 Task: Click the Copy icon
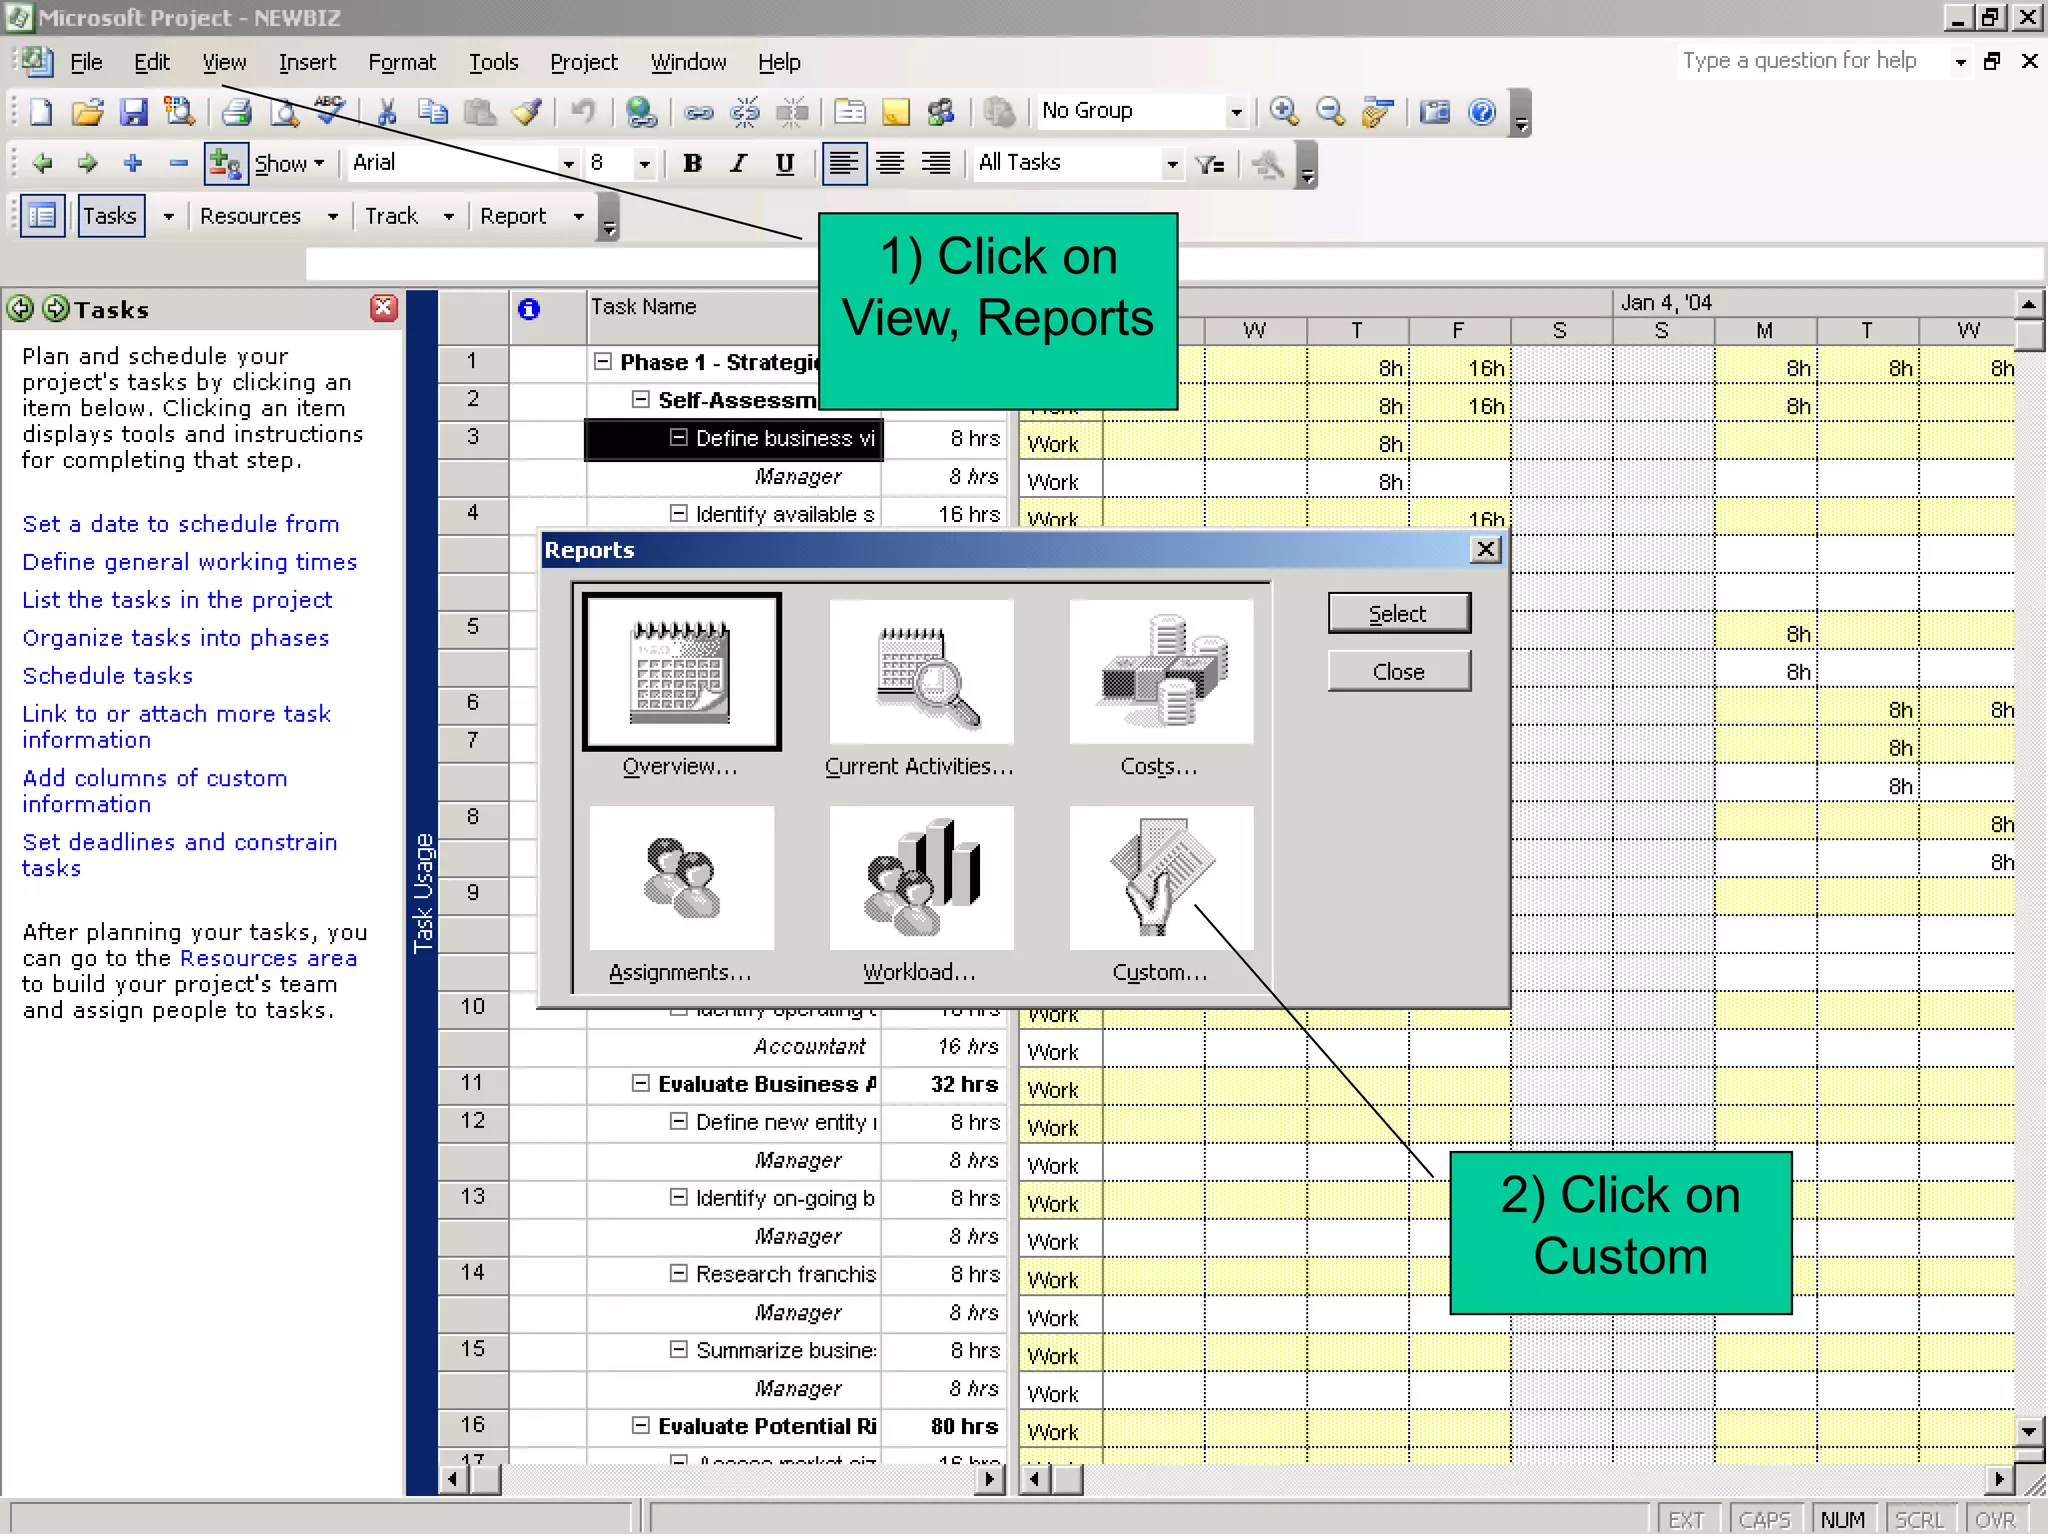pyautogui.click(x=433, y=112)
